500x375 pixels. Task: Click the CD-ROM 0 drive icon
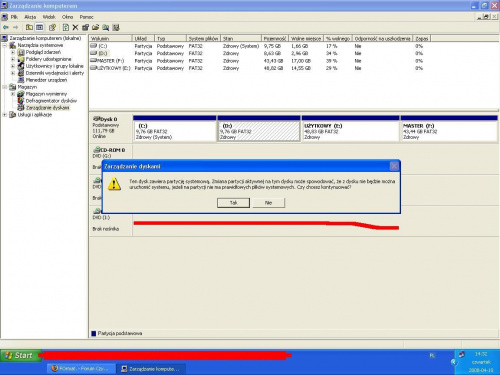(x=97, y=150)
